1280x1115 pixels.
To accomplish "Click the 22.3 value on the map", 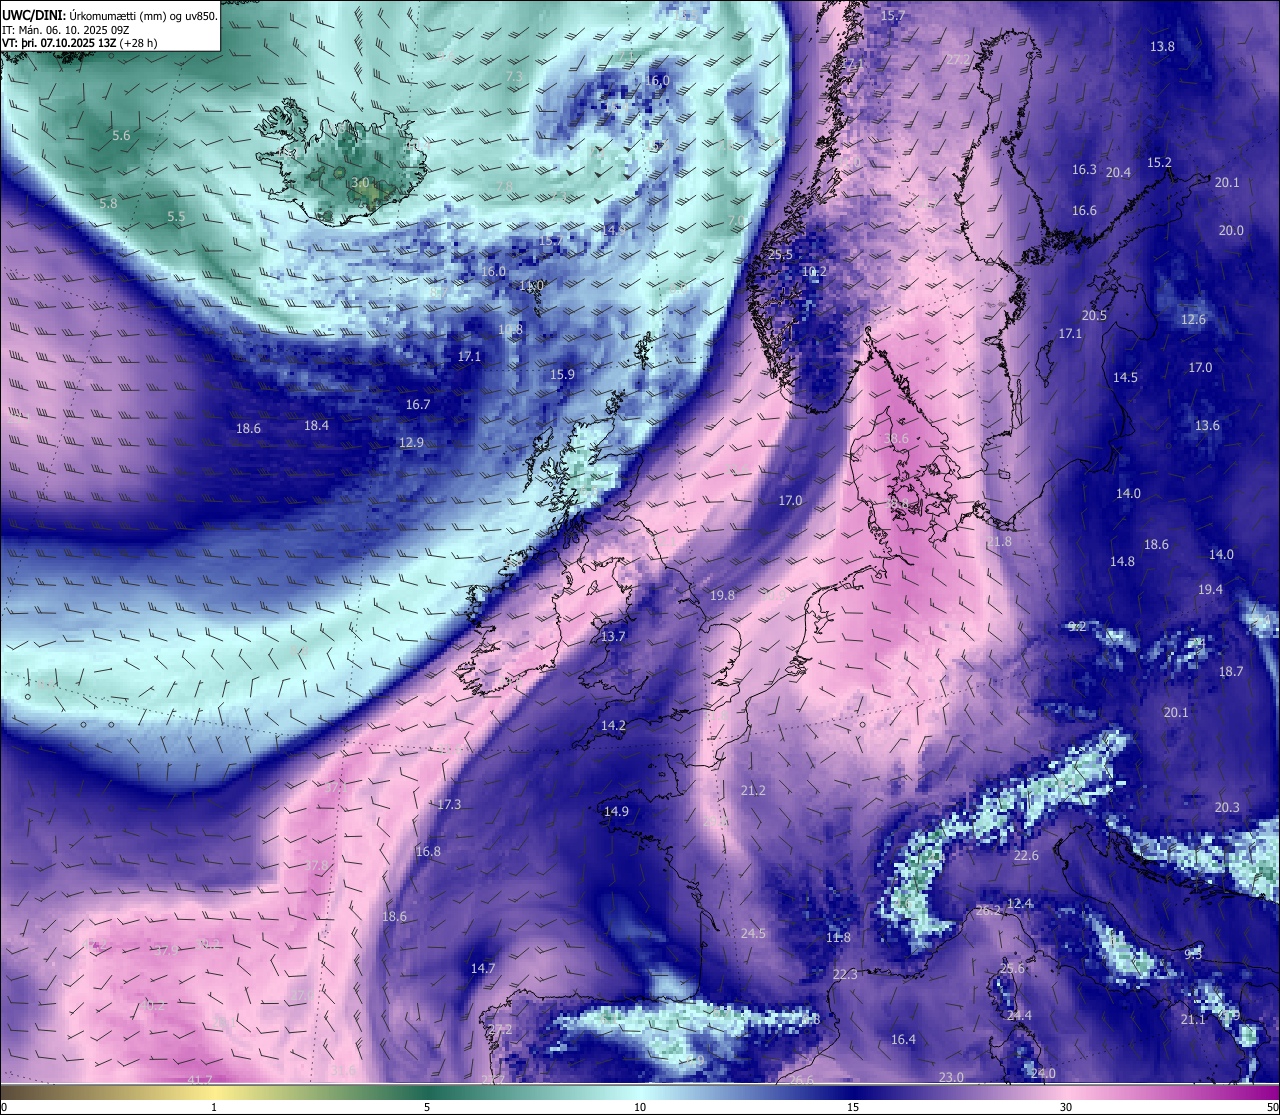I will click(845, 974).
